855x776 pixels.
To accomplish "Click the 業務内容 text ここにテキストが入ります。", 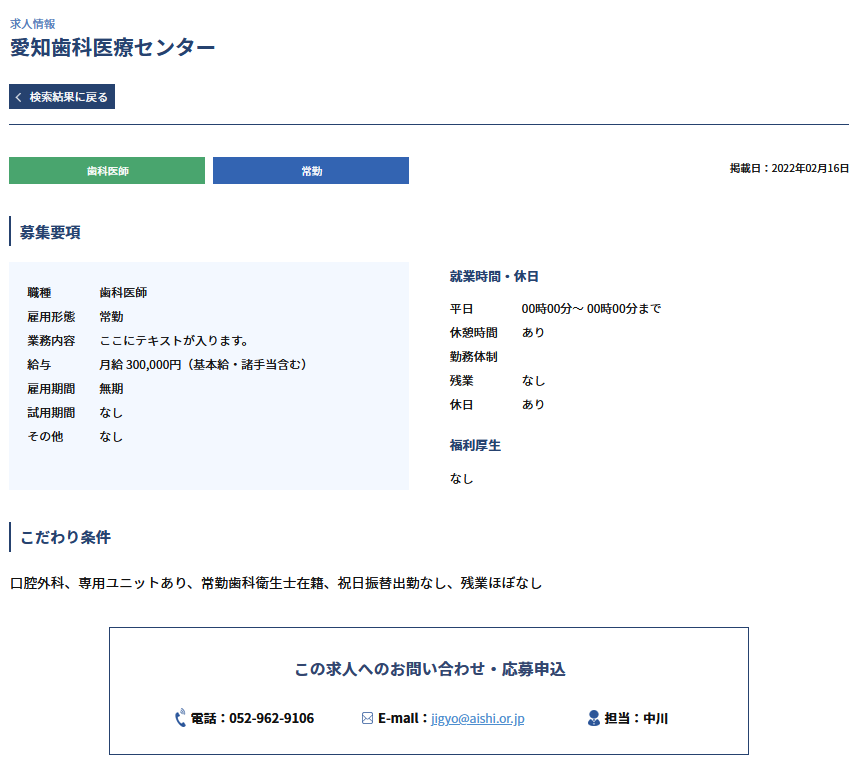I will (174, 341).
